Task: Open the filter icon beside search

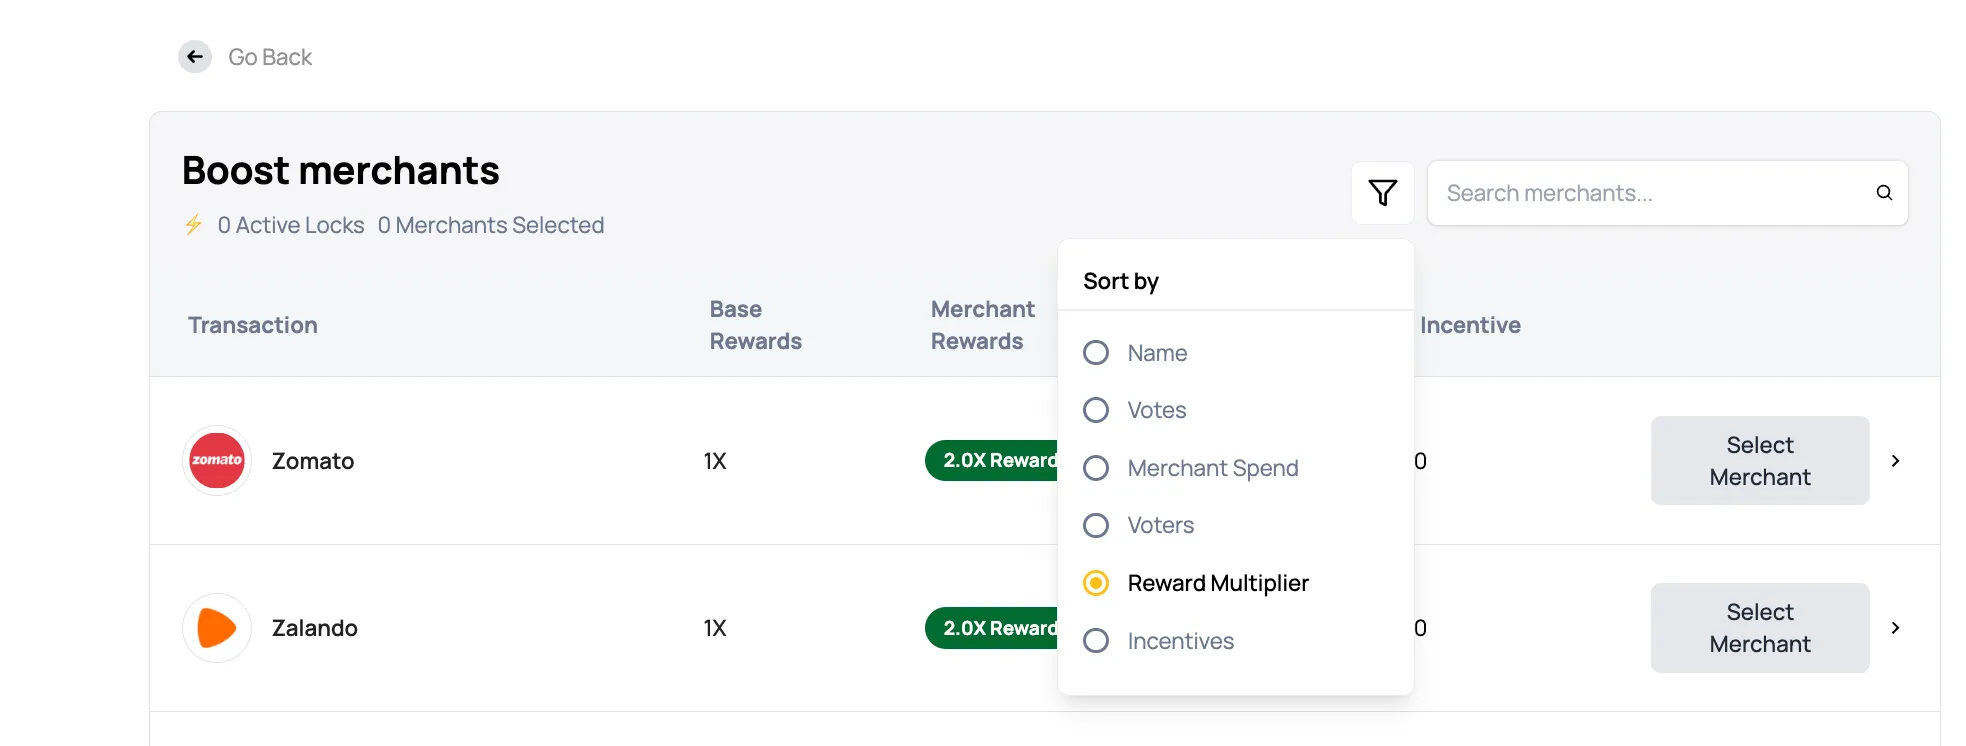Action: [1383, 192]
